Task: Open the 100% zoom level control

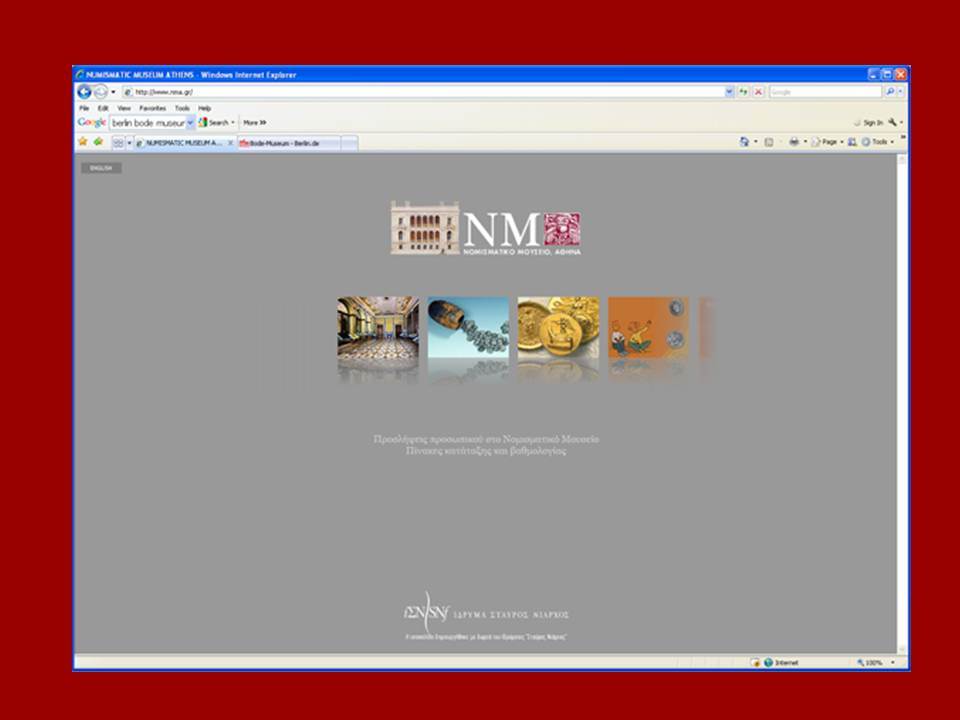Action: (876, 662)
